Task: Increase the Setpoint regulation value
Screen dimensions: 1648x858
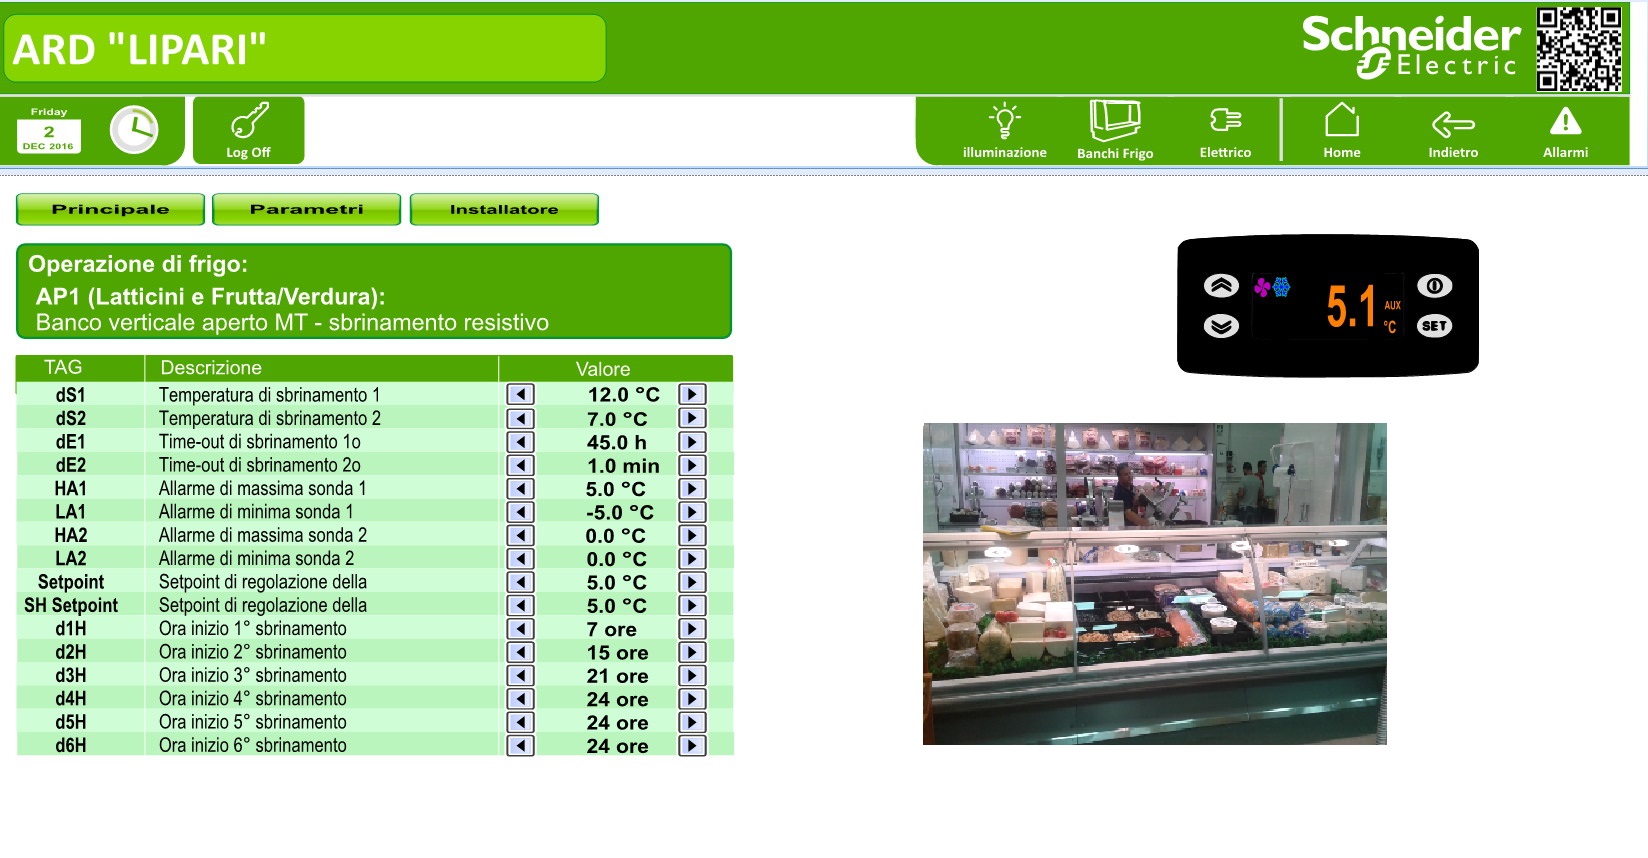Action: point(692,582)
